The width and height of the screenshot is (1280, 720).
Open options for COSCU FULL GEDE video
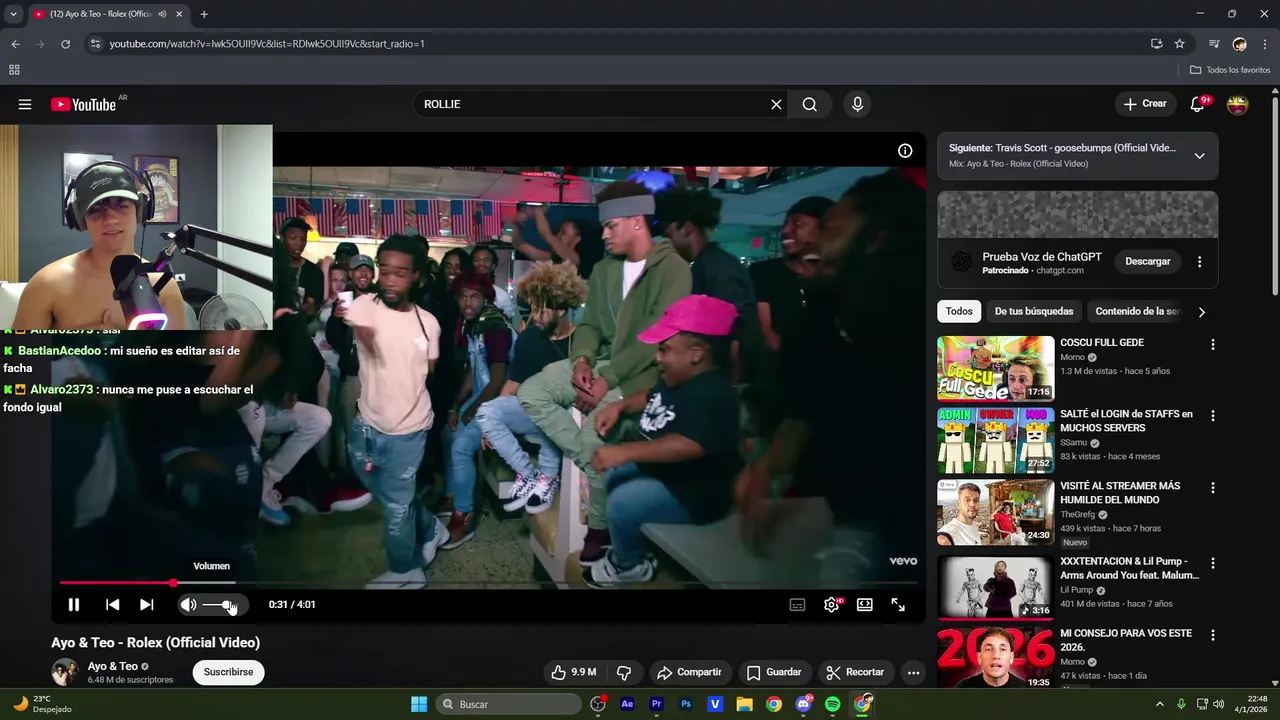click(x=1213, y=344)
